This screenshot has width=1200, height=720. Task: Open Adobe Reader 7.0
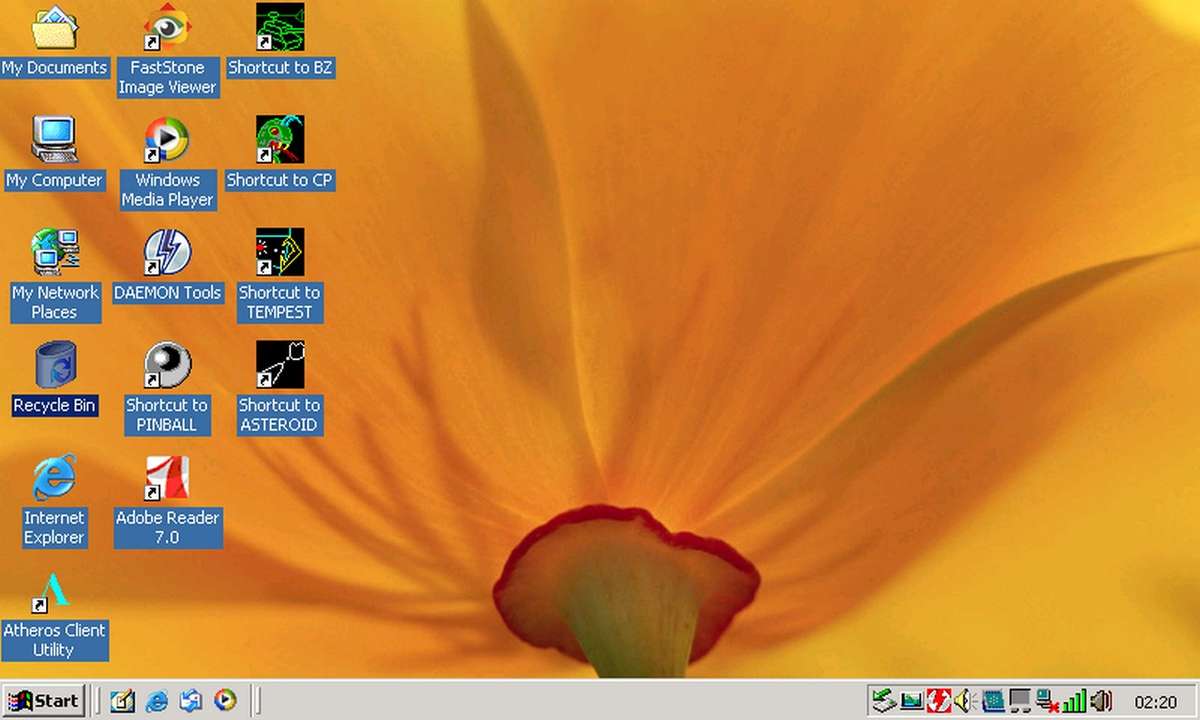pyautogui.click(x=167, y=480)
